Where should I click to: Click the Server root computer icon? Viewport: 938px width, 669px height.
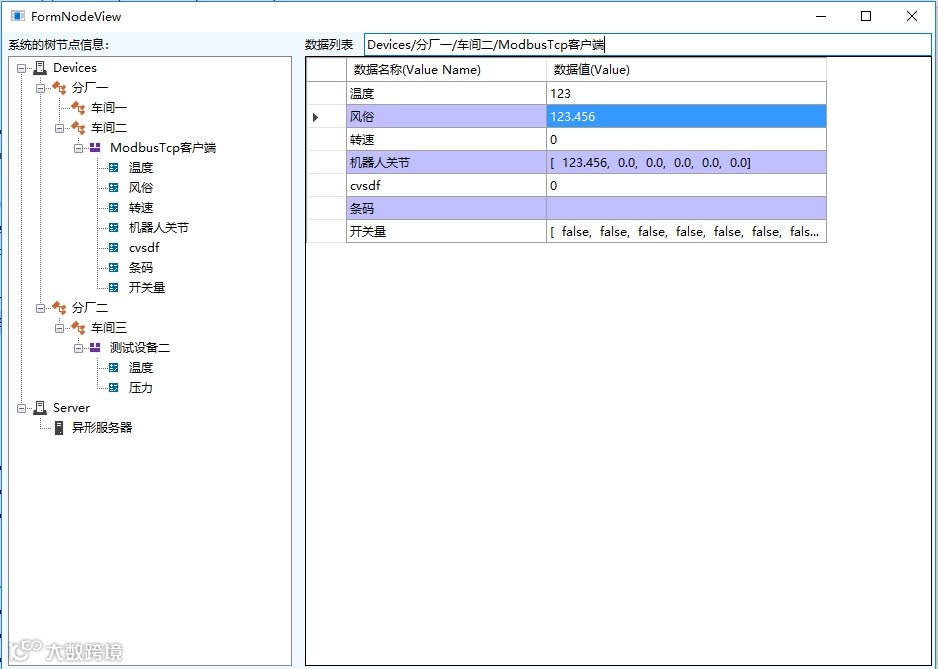click(x=40, y=408)
